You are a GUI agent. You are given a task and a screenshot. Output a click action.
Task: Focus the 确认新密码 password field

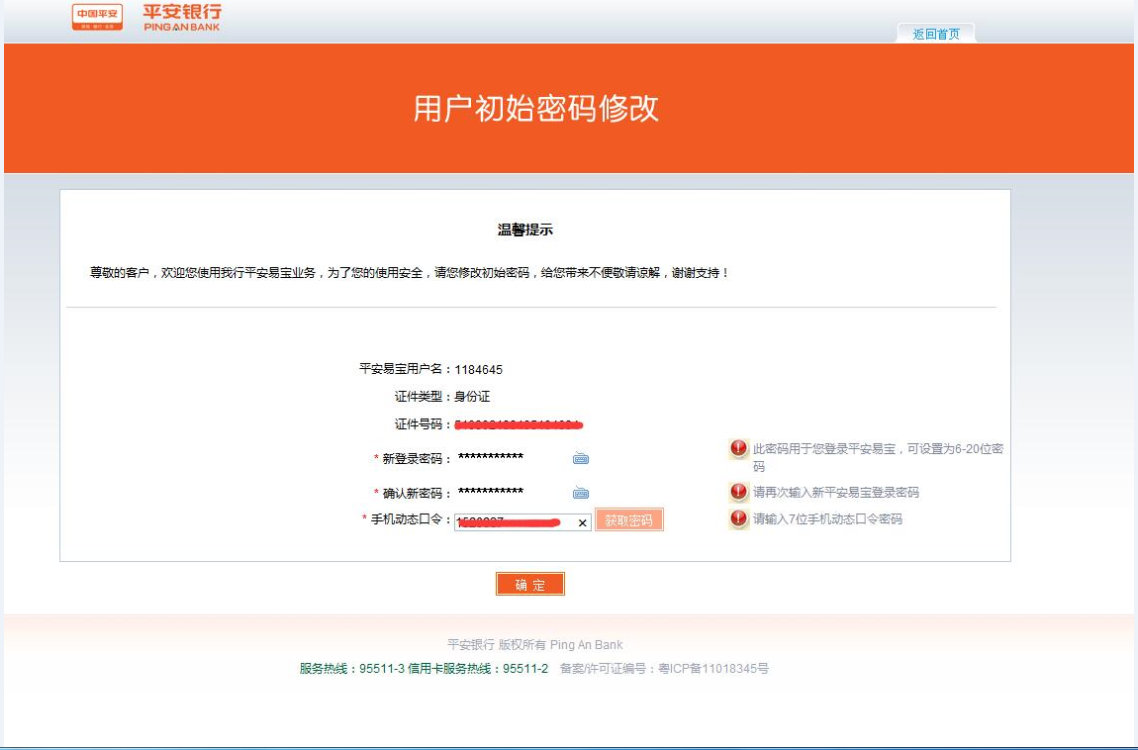pyautogui.click(x=512, y=493)
